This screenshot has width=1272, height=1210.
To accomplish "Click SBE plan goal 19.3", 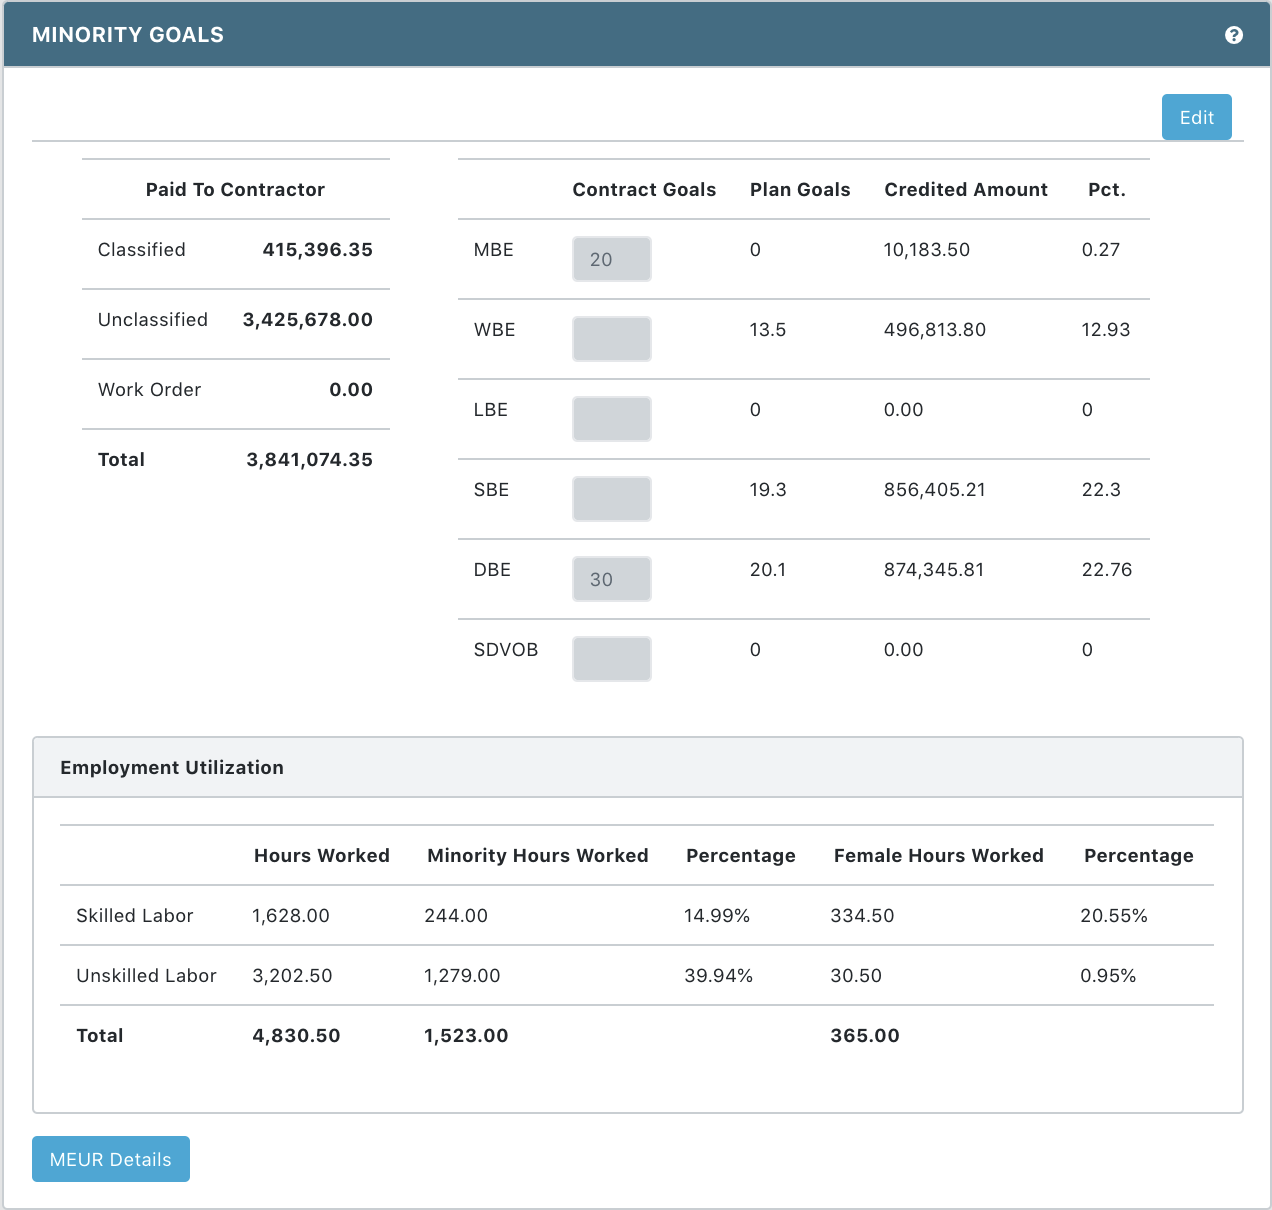I will click(768, 490).
